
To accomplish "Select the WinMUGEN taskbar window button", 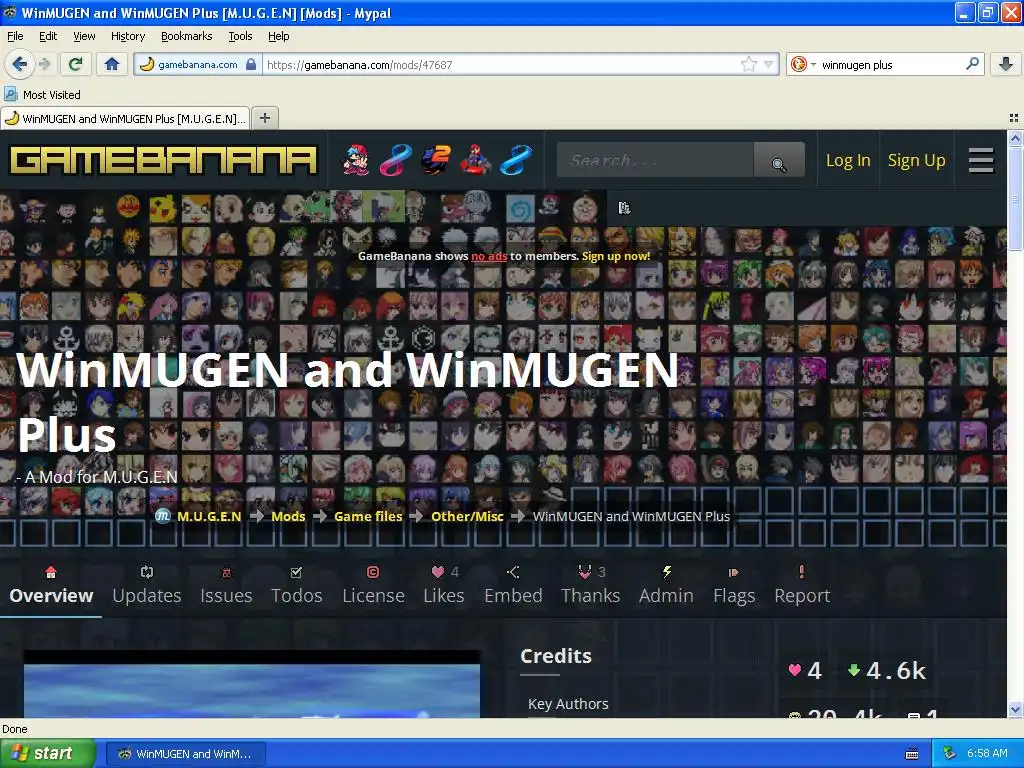I will point(185,754).
